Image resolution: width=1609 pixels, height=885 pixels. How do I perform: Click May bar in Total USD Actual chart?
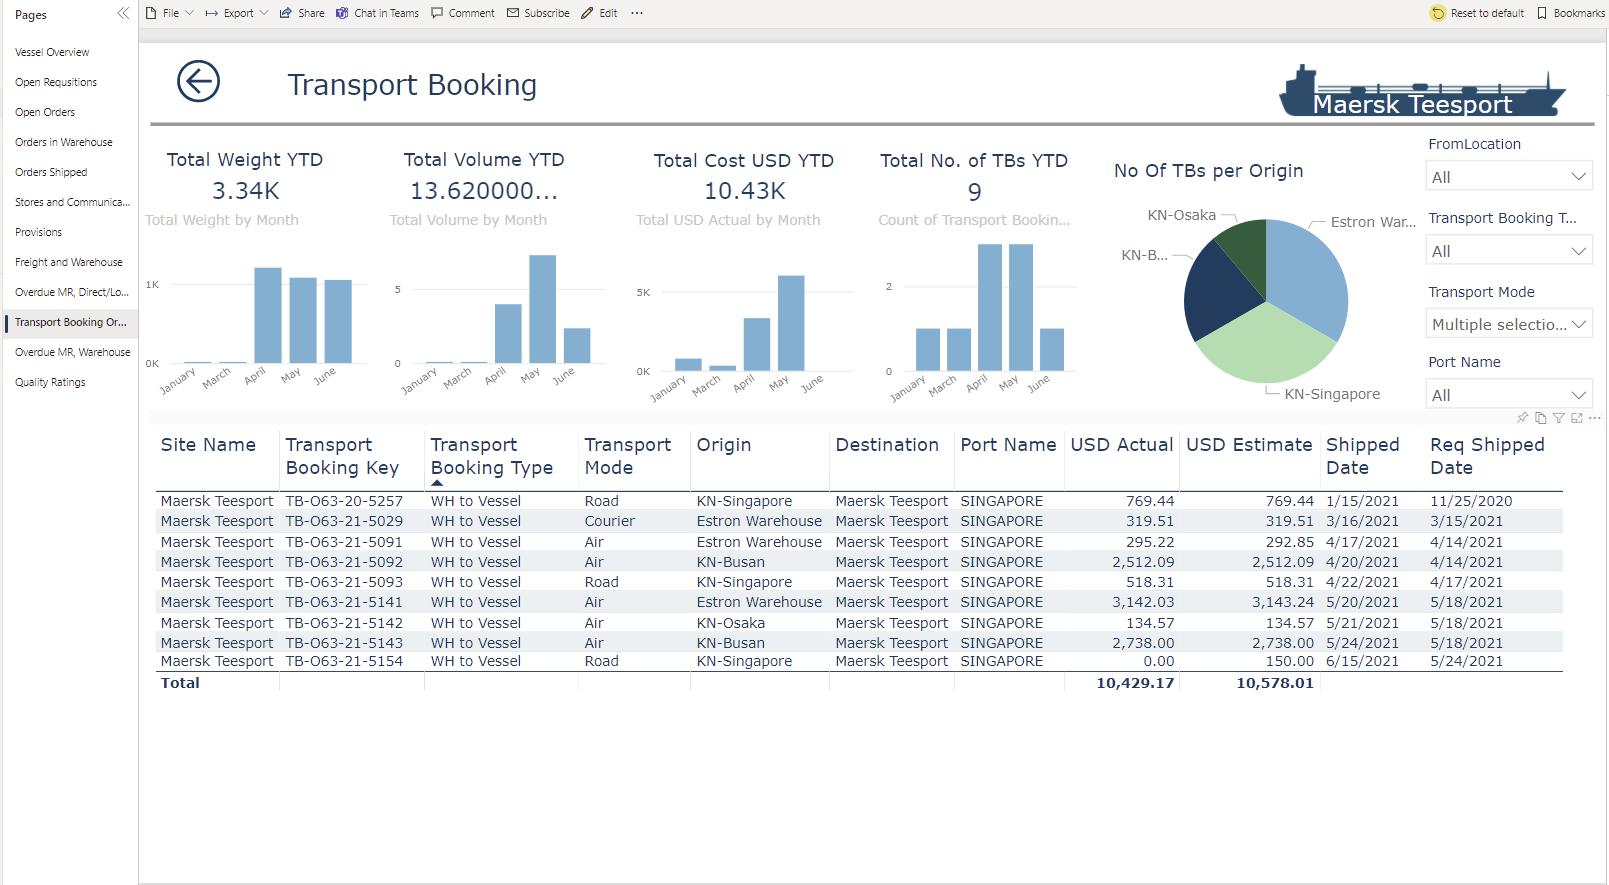tap(791, 323)
